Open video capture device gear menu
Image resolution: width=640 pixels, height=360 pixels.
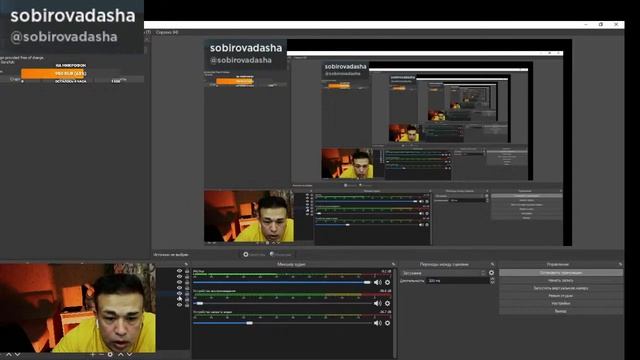[x=387, y=323]
